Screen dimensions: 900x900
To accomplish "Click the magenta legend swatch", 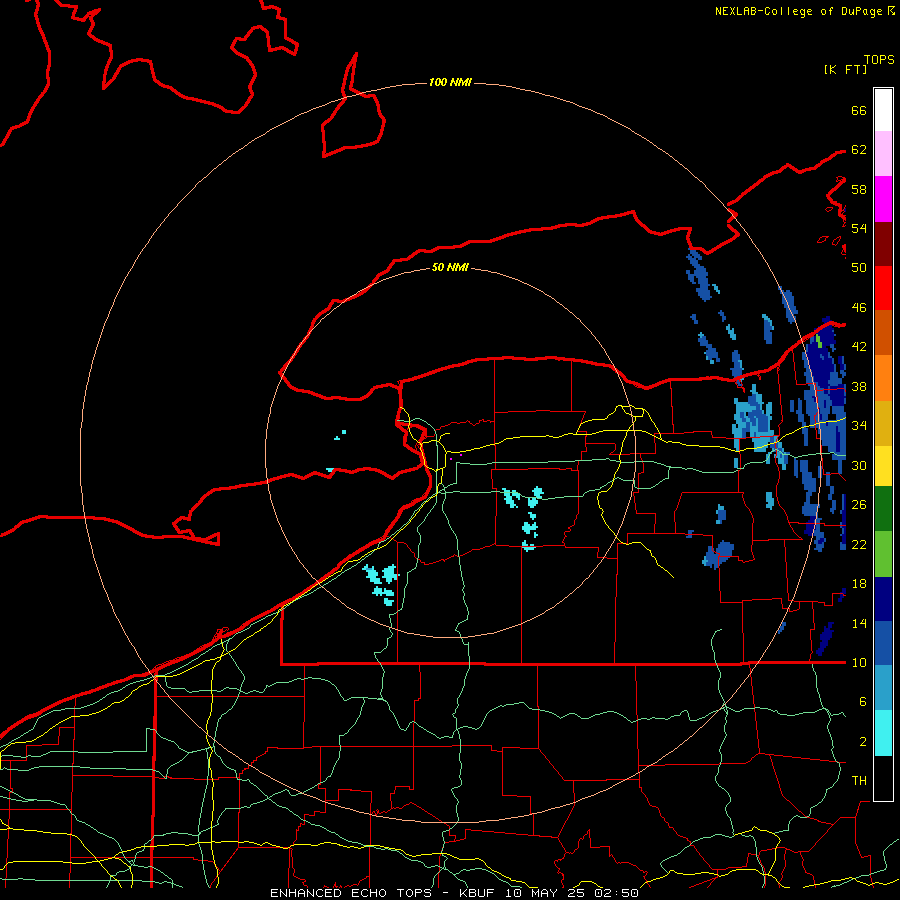I will click(883, 199).
